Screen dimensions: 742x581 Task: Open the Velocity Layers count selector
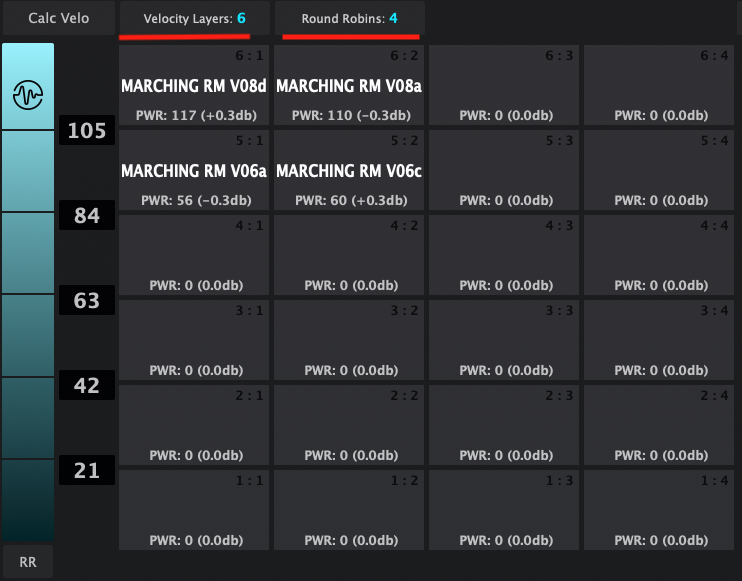coord(180,18)
